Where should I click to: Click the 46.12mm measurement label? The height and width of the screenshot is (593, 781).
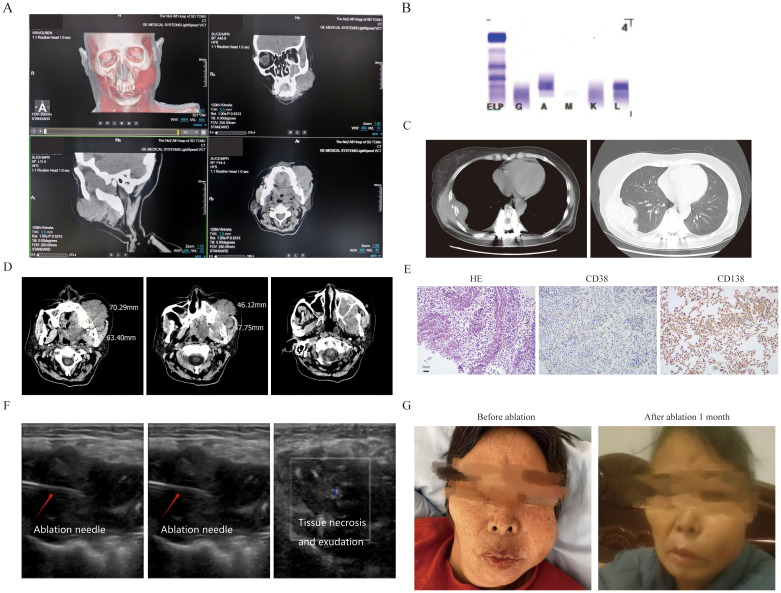coord(252,305)
